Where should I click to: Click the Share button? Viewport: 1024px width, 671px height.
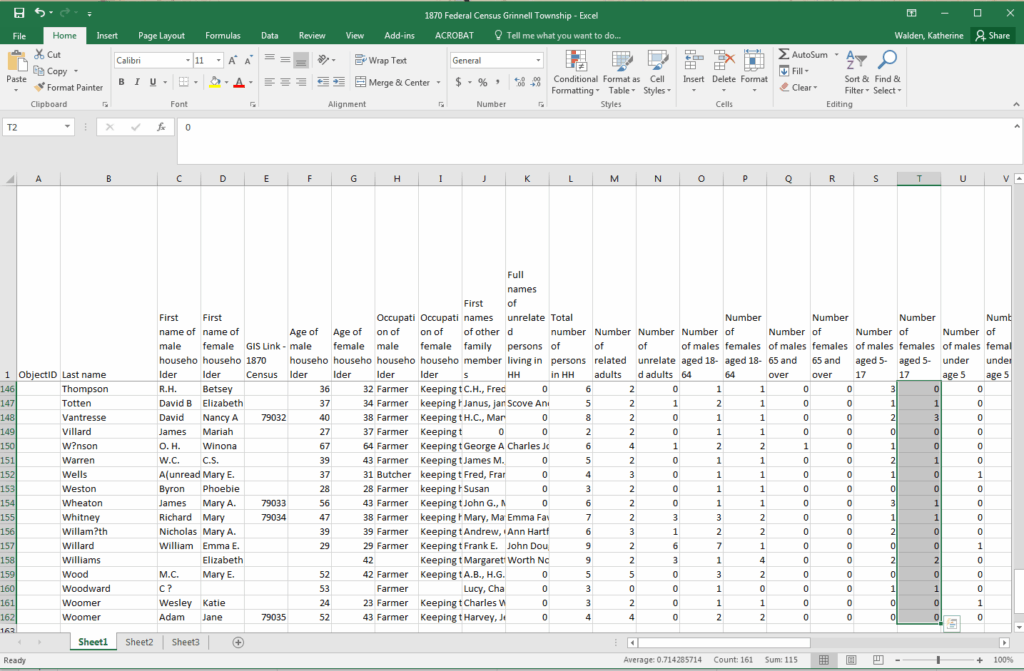pyautogui.click(x=993, y=35)
